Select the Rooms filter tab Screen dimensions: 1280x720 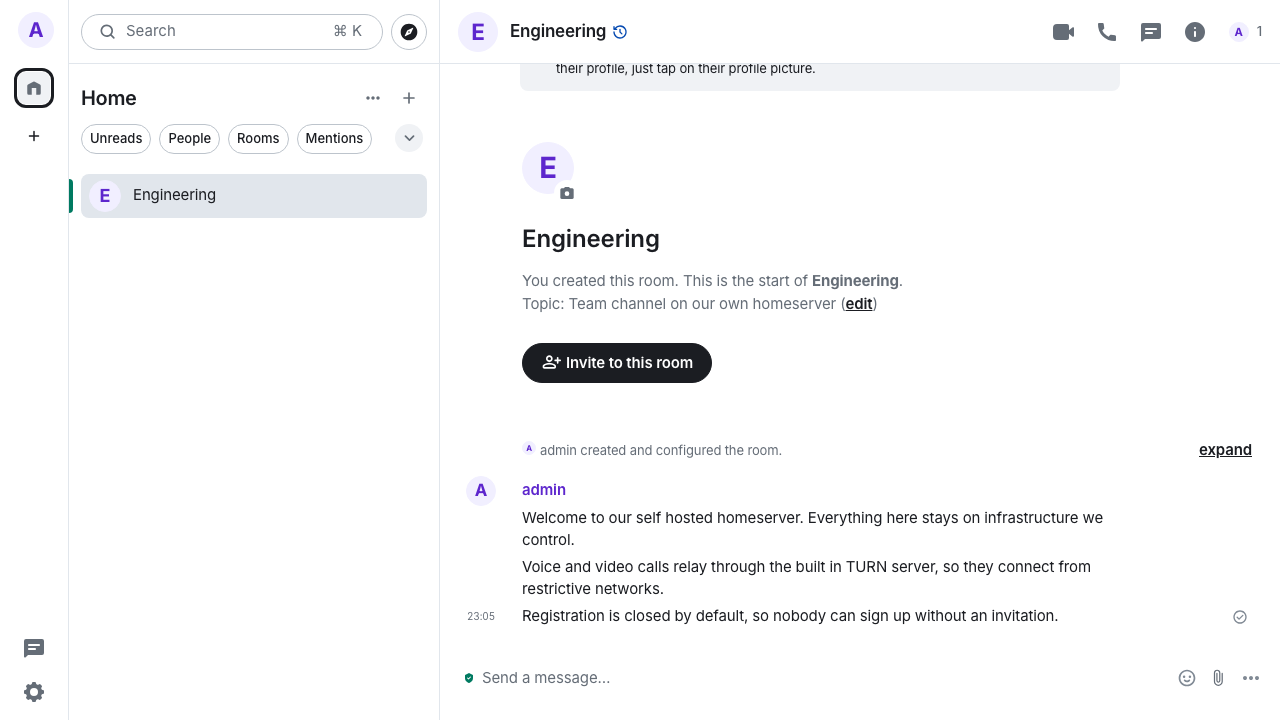[258, 139]
